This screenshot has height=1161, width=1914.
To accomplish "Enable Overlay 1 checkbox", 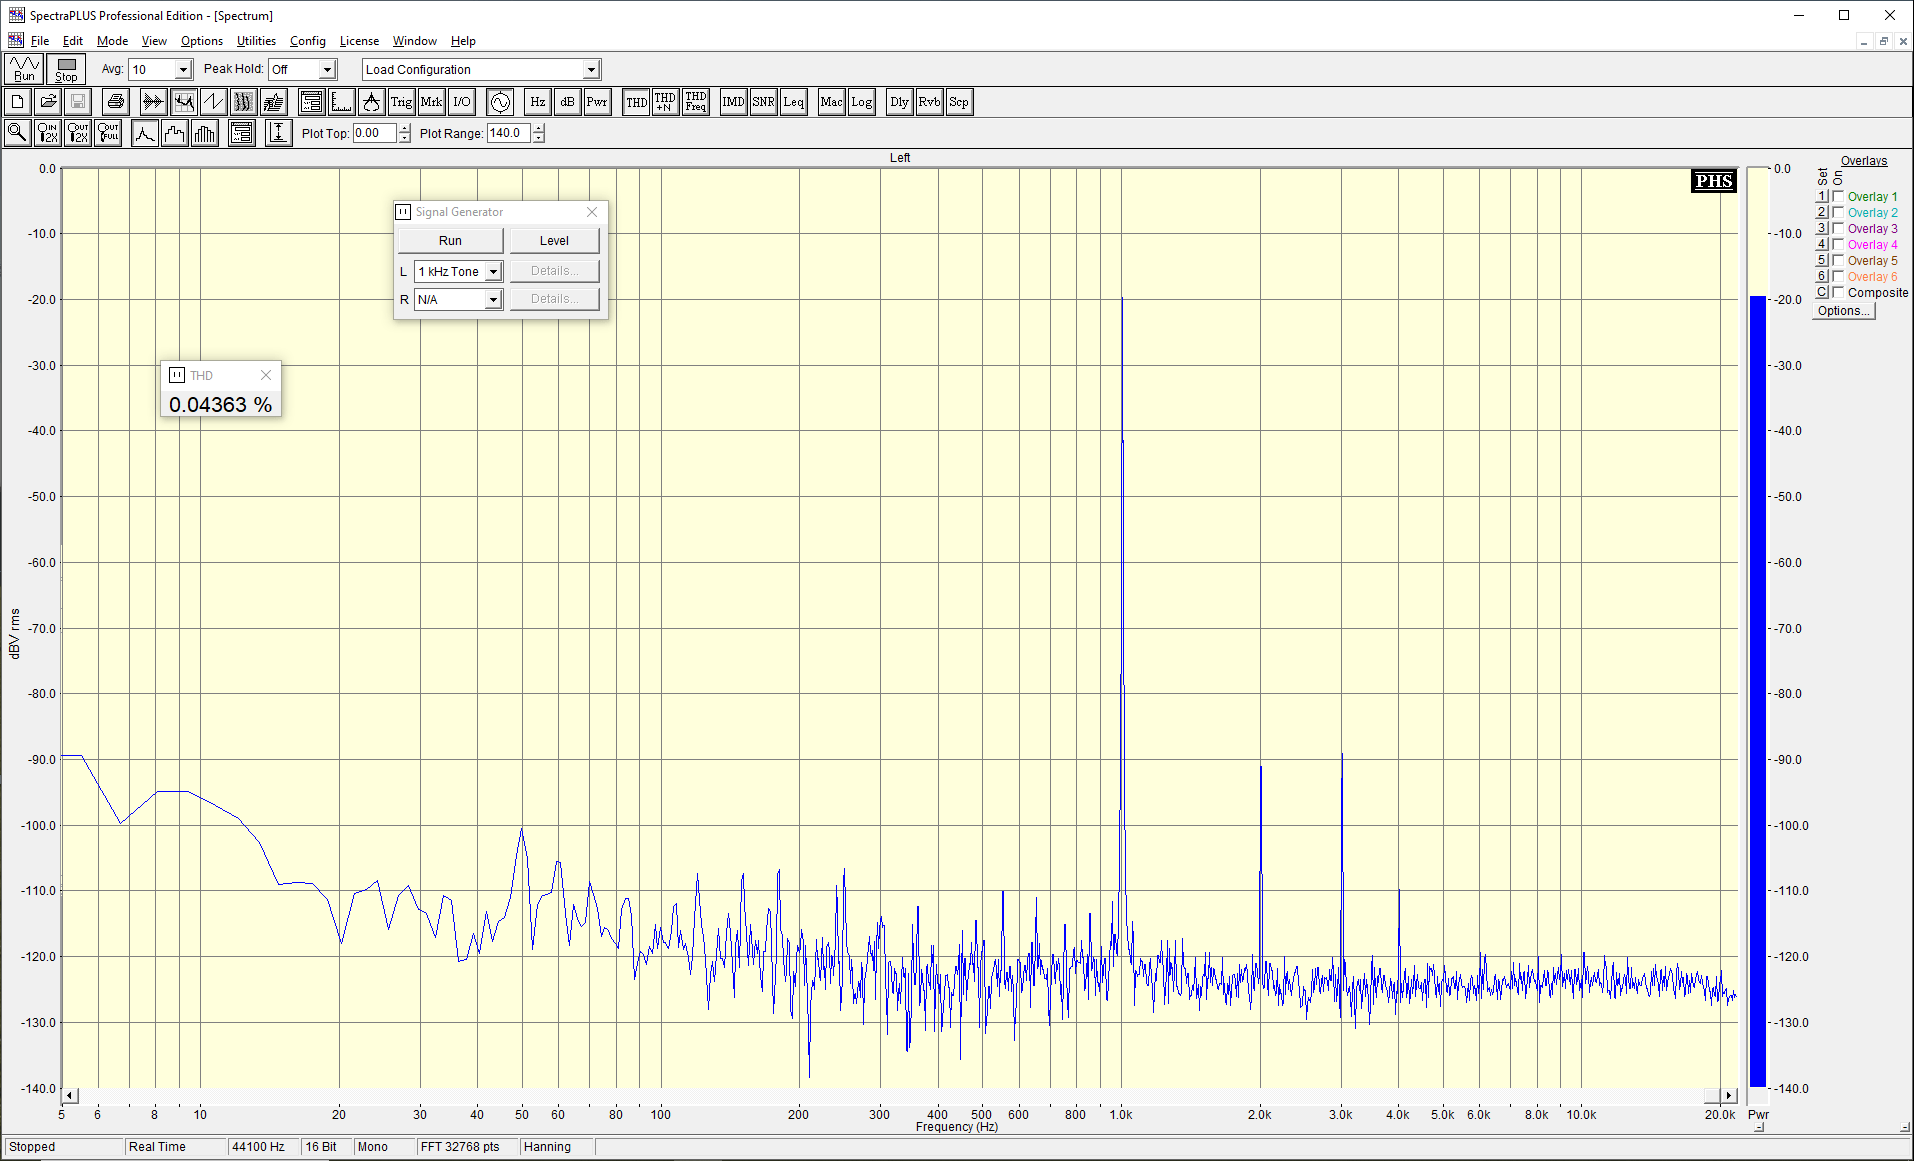I will coord(1838,196).
